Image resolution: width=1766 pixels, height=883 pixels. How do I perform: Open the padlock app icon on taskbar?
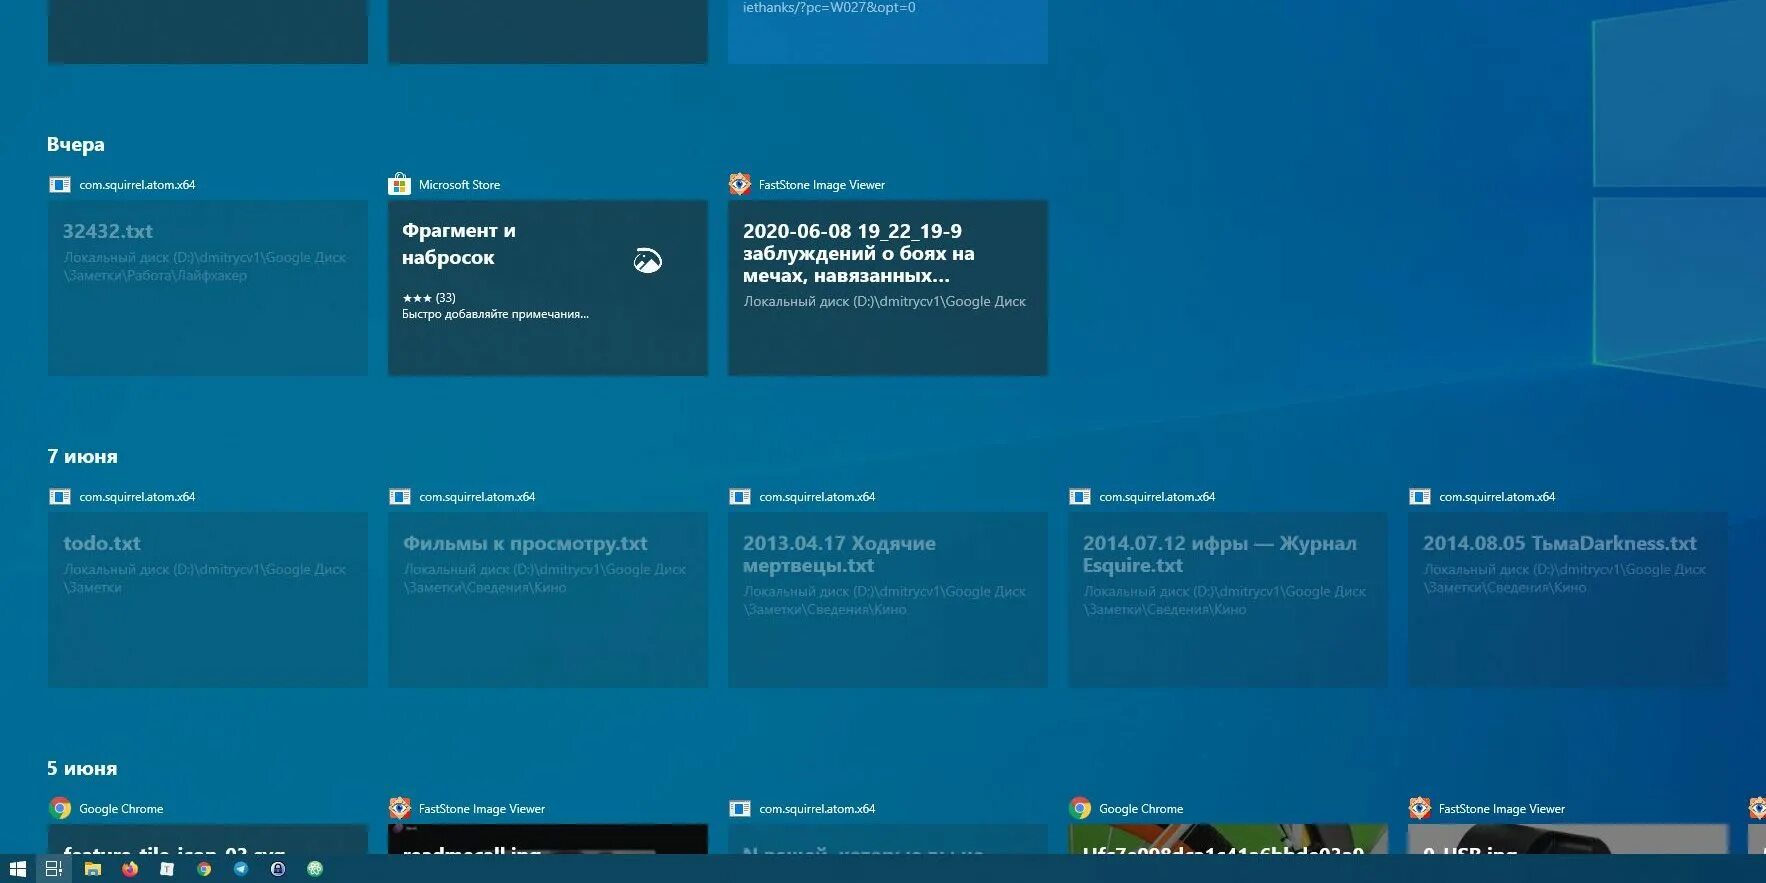point(278,869)
